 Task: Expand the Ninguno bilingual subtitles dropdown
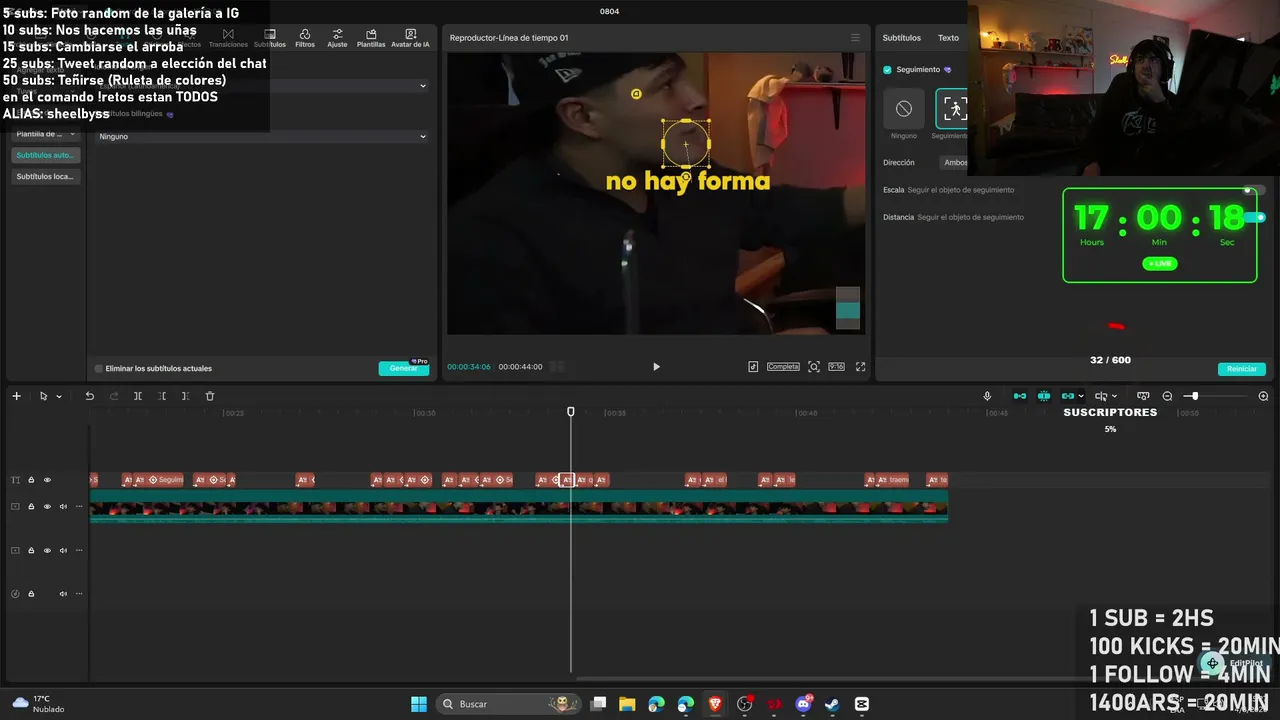pos(262,136)
